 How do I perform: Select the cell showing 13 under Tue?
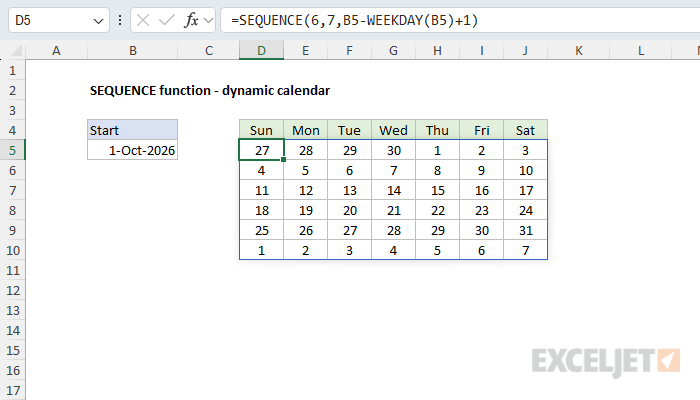click(x=350, y=191)
